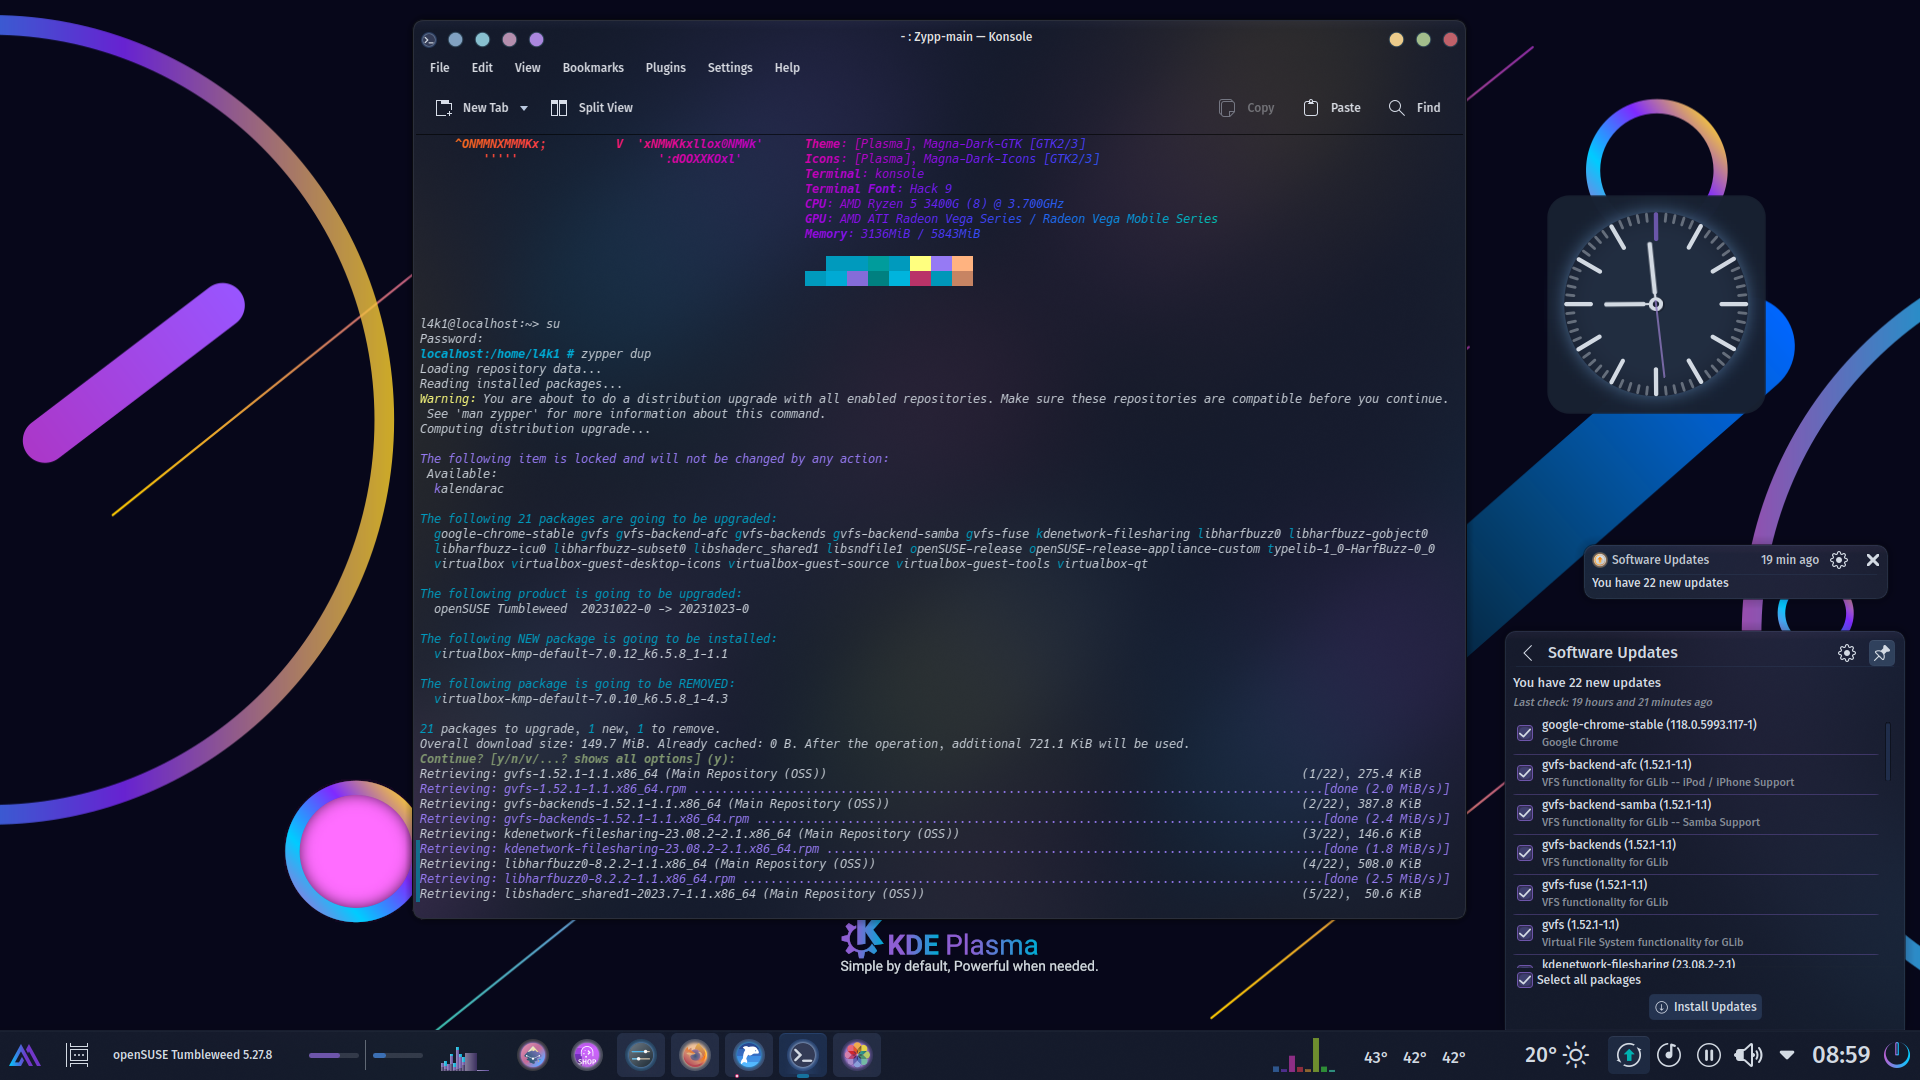Open the purple SHOP app in taskbar

[587, 1055]
